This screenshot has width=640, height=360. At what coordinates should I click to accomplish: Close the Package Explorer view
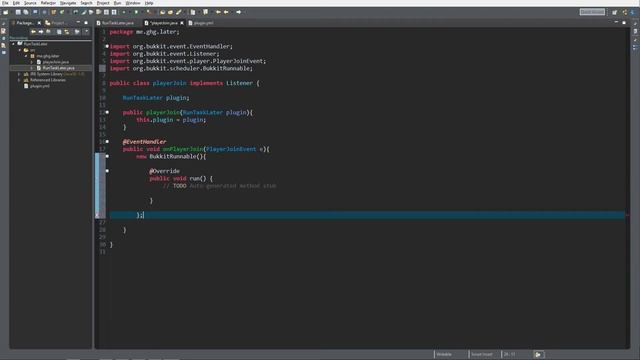[39, 23]
